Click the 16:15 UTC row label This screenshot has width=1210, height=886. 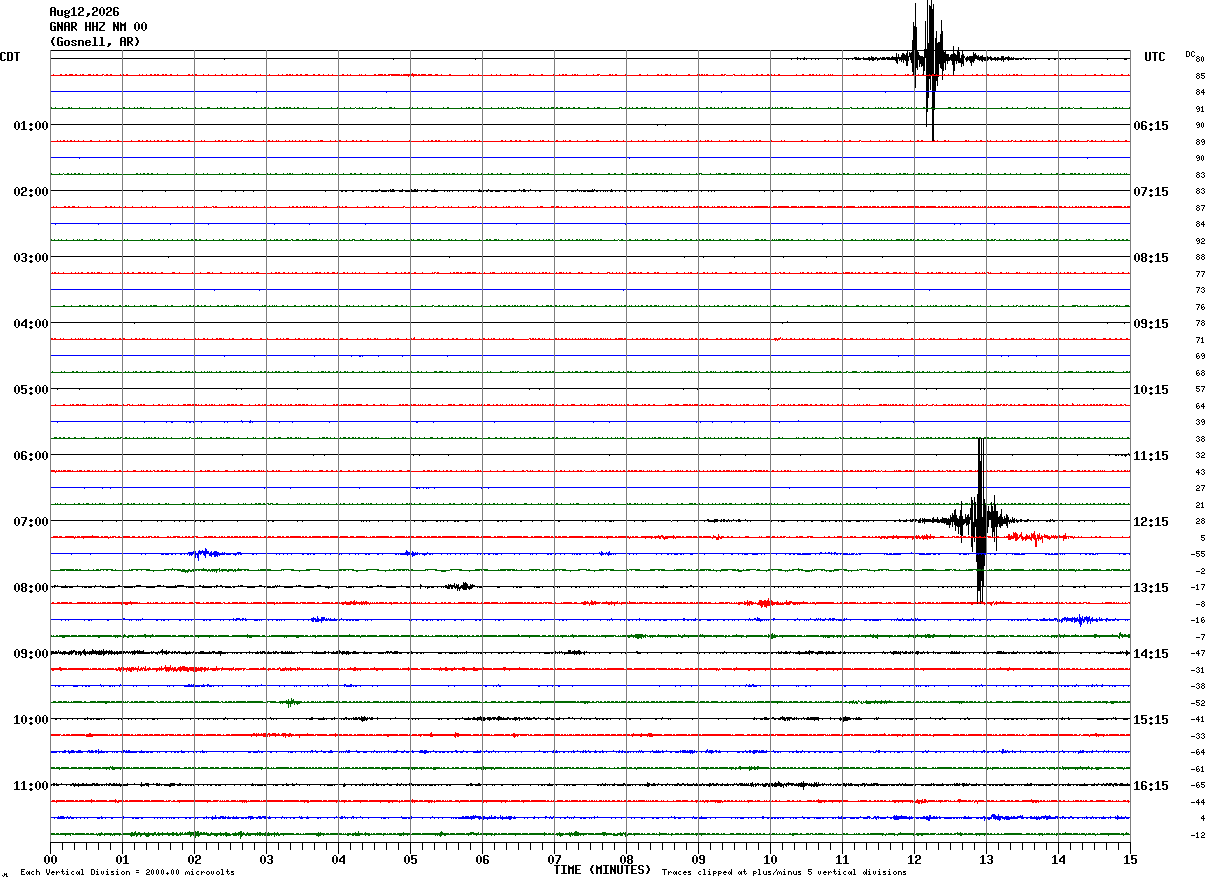coord(1151,786)
